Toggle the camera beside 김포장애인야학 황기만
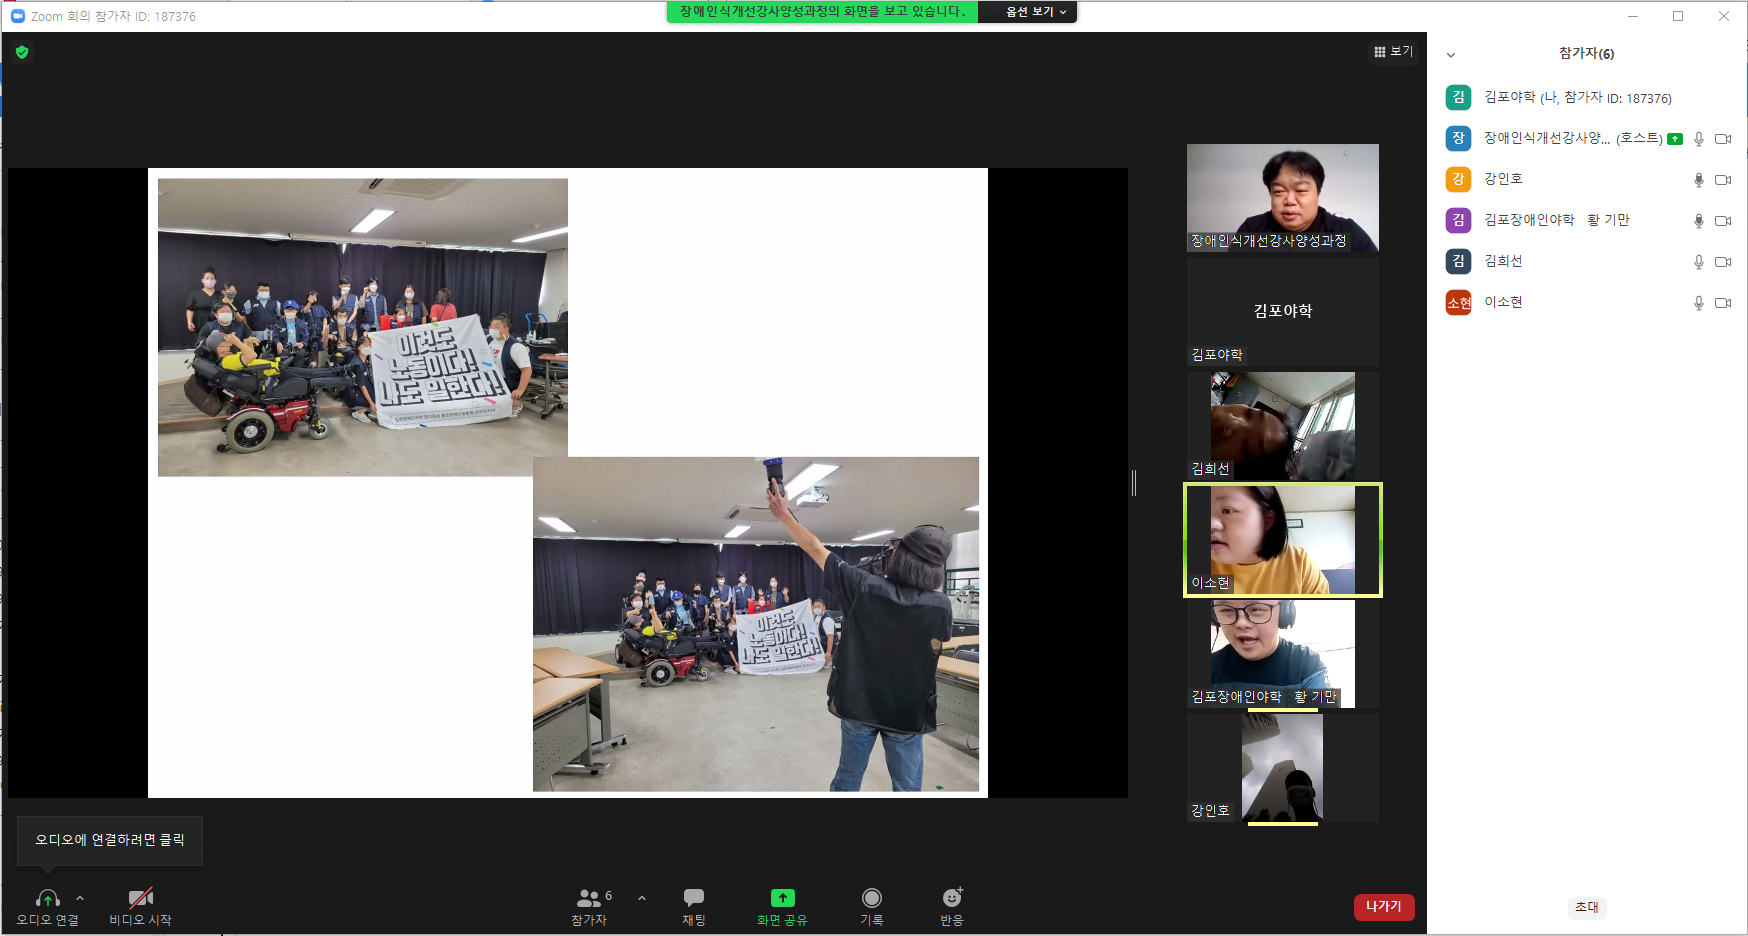The width and height of the screenshot is (1748, 936). coord(1723,221)
